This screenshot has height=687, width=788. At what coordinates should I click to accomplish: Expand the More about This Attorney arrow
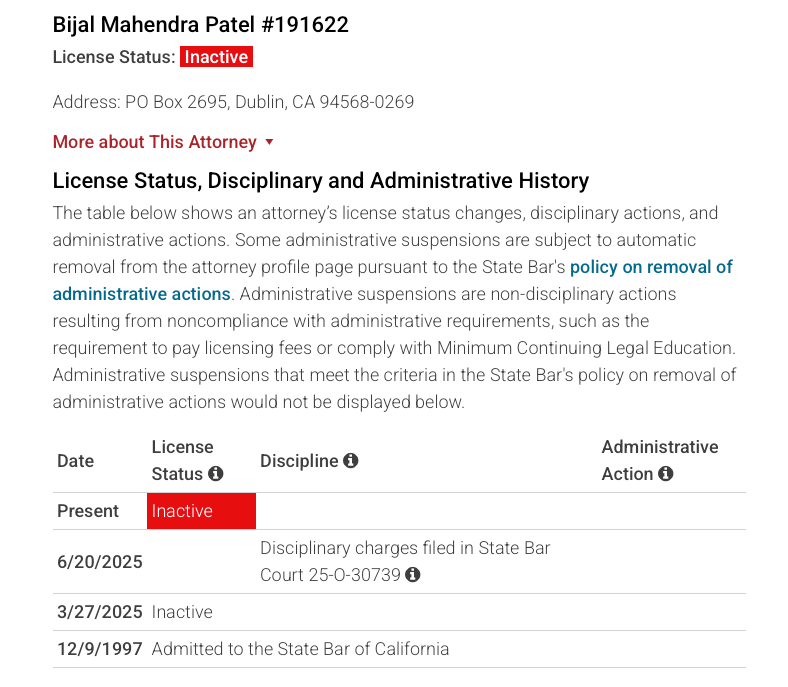[x=269, y=142]
